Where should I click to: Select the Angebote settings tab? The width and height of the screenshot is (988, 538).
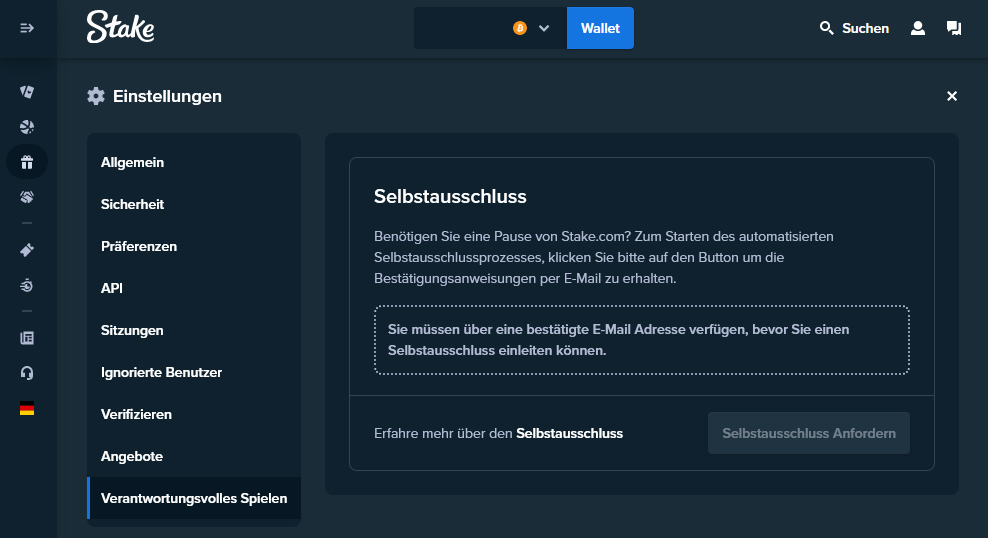tap(194, 456)
